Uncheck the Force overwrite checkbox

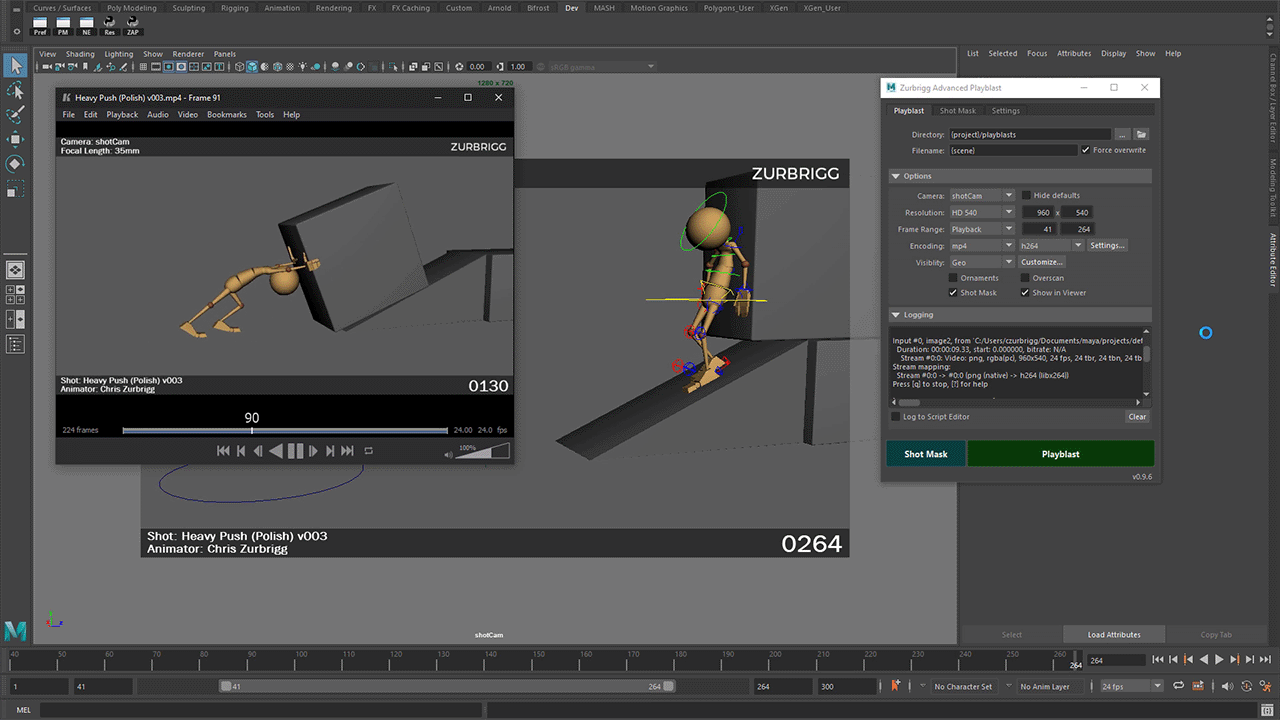[x=1086, y=150]
